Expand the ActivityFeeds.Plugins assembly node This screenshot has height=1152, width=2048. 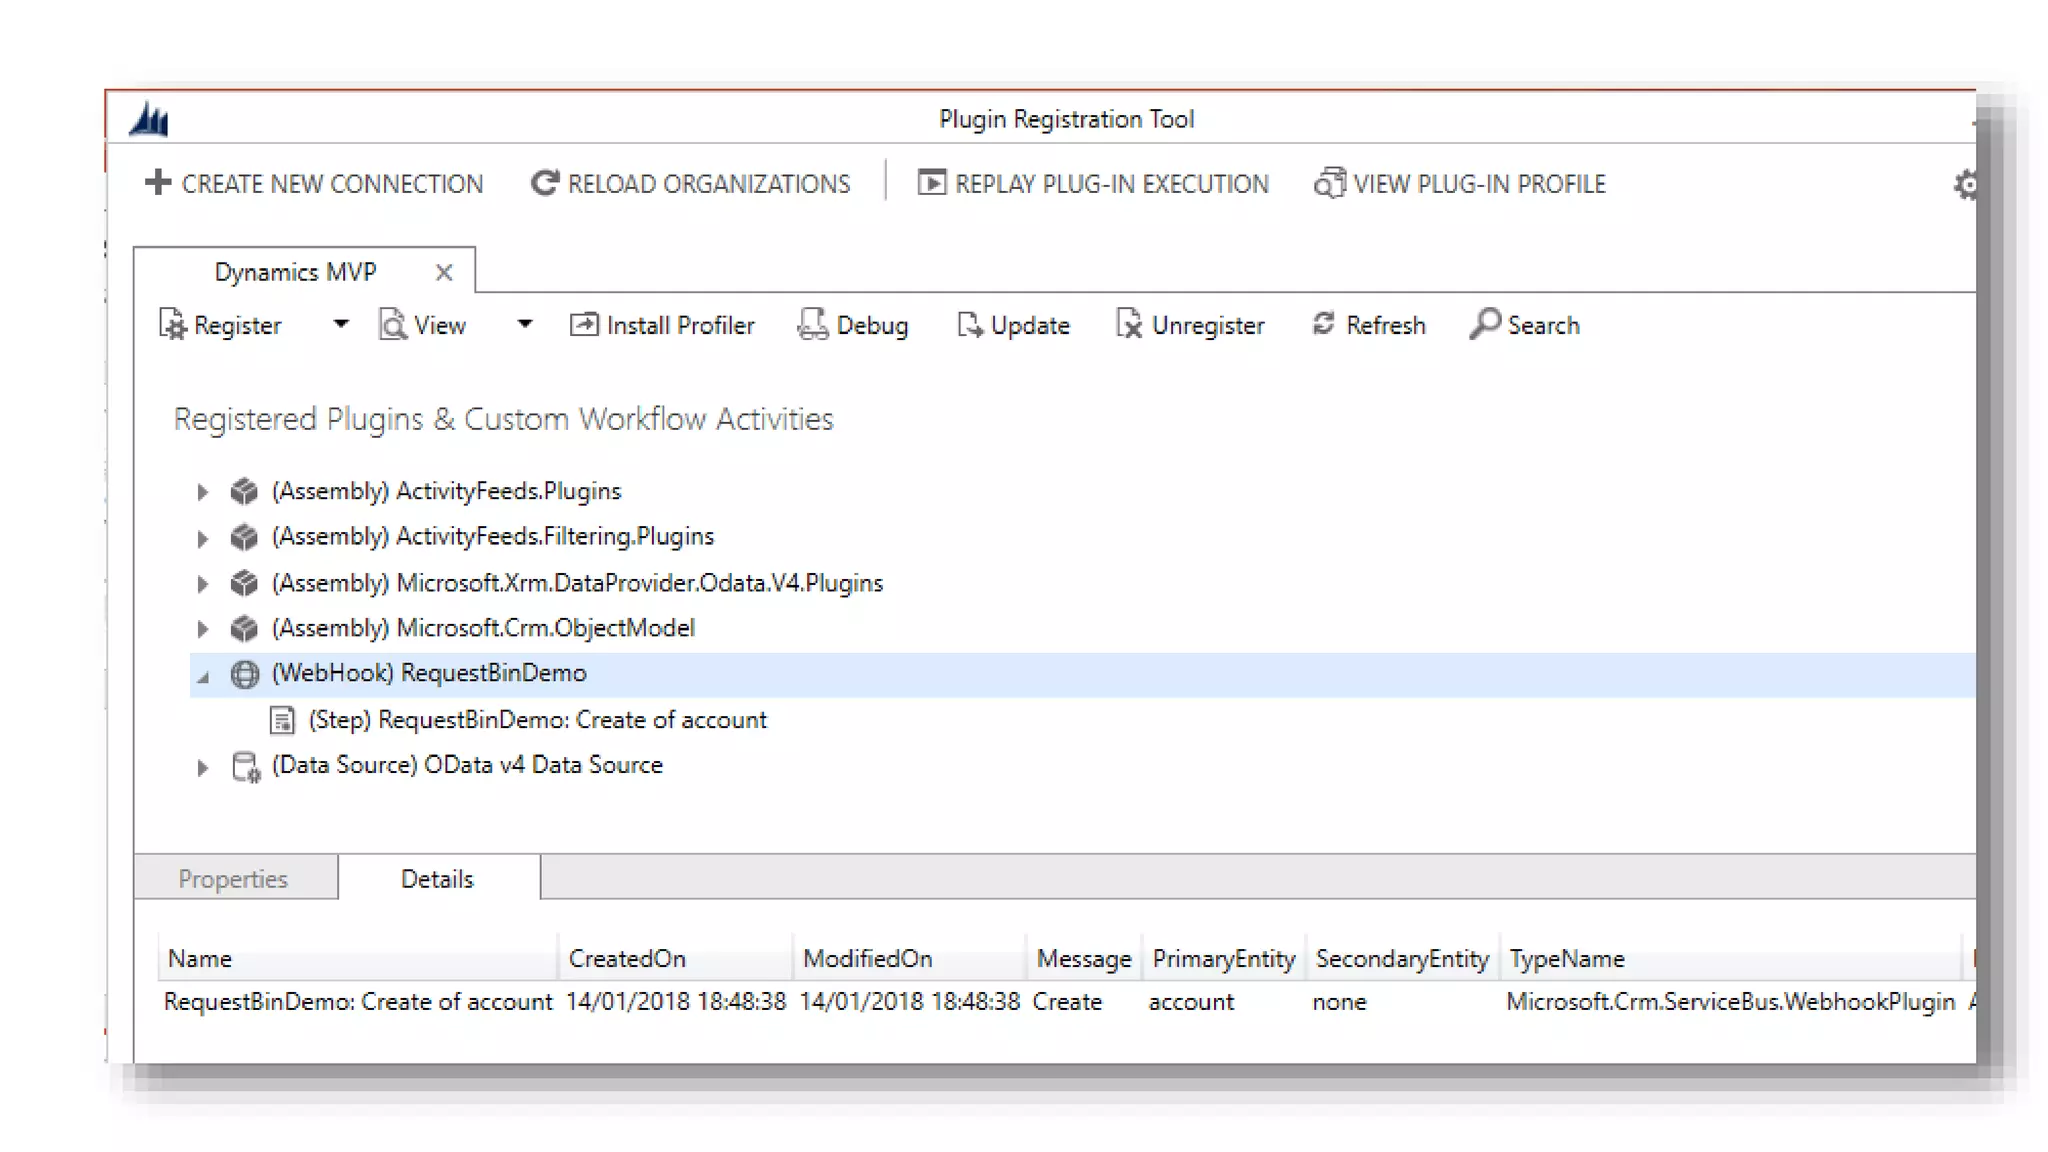202,492
